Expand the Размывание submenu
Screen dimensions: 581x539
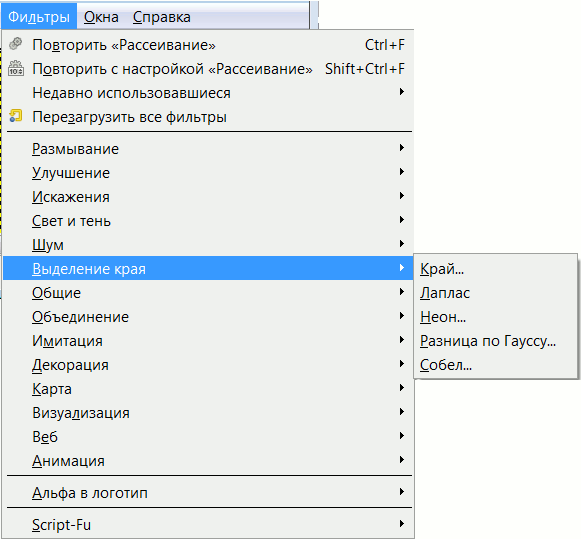[208, 149]
